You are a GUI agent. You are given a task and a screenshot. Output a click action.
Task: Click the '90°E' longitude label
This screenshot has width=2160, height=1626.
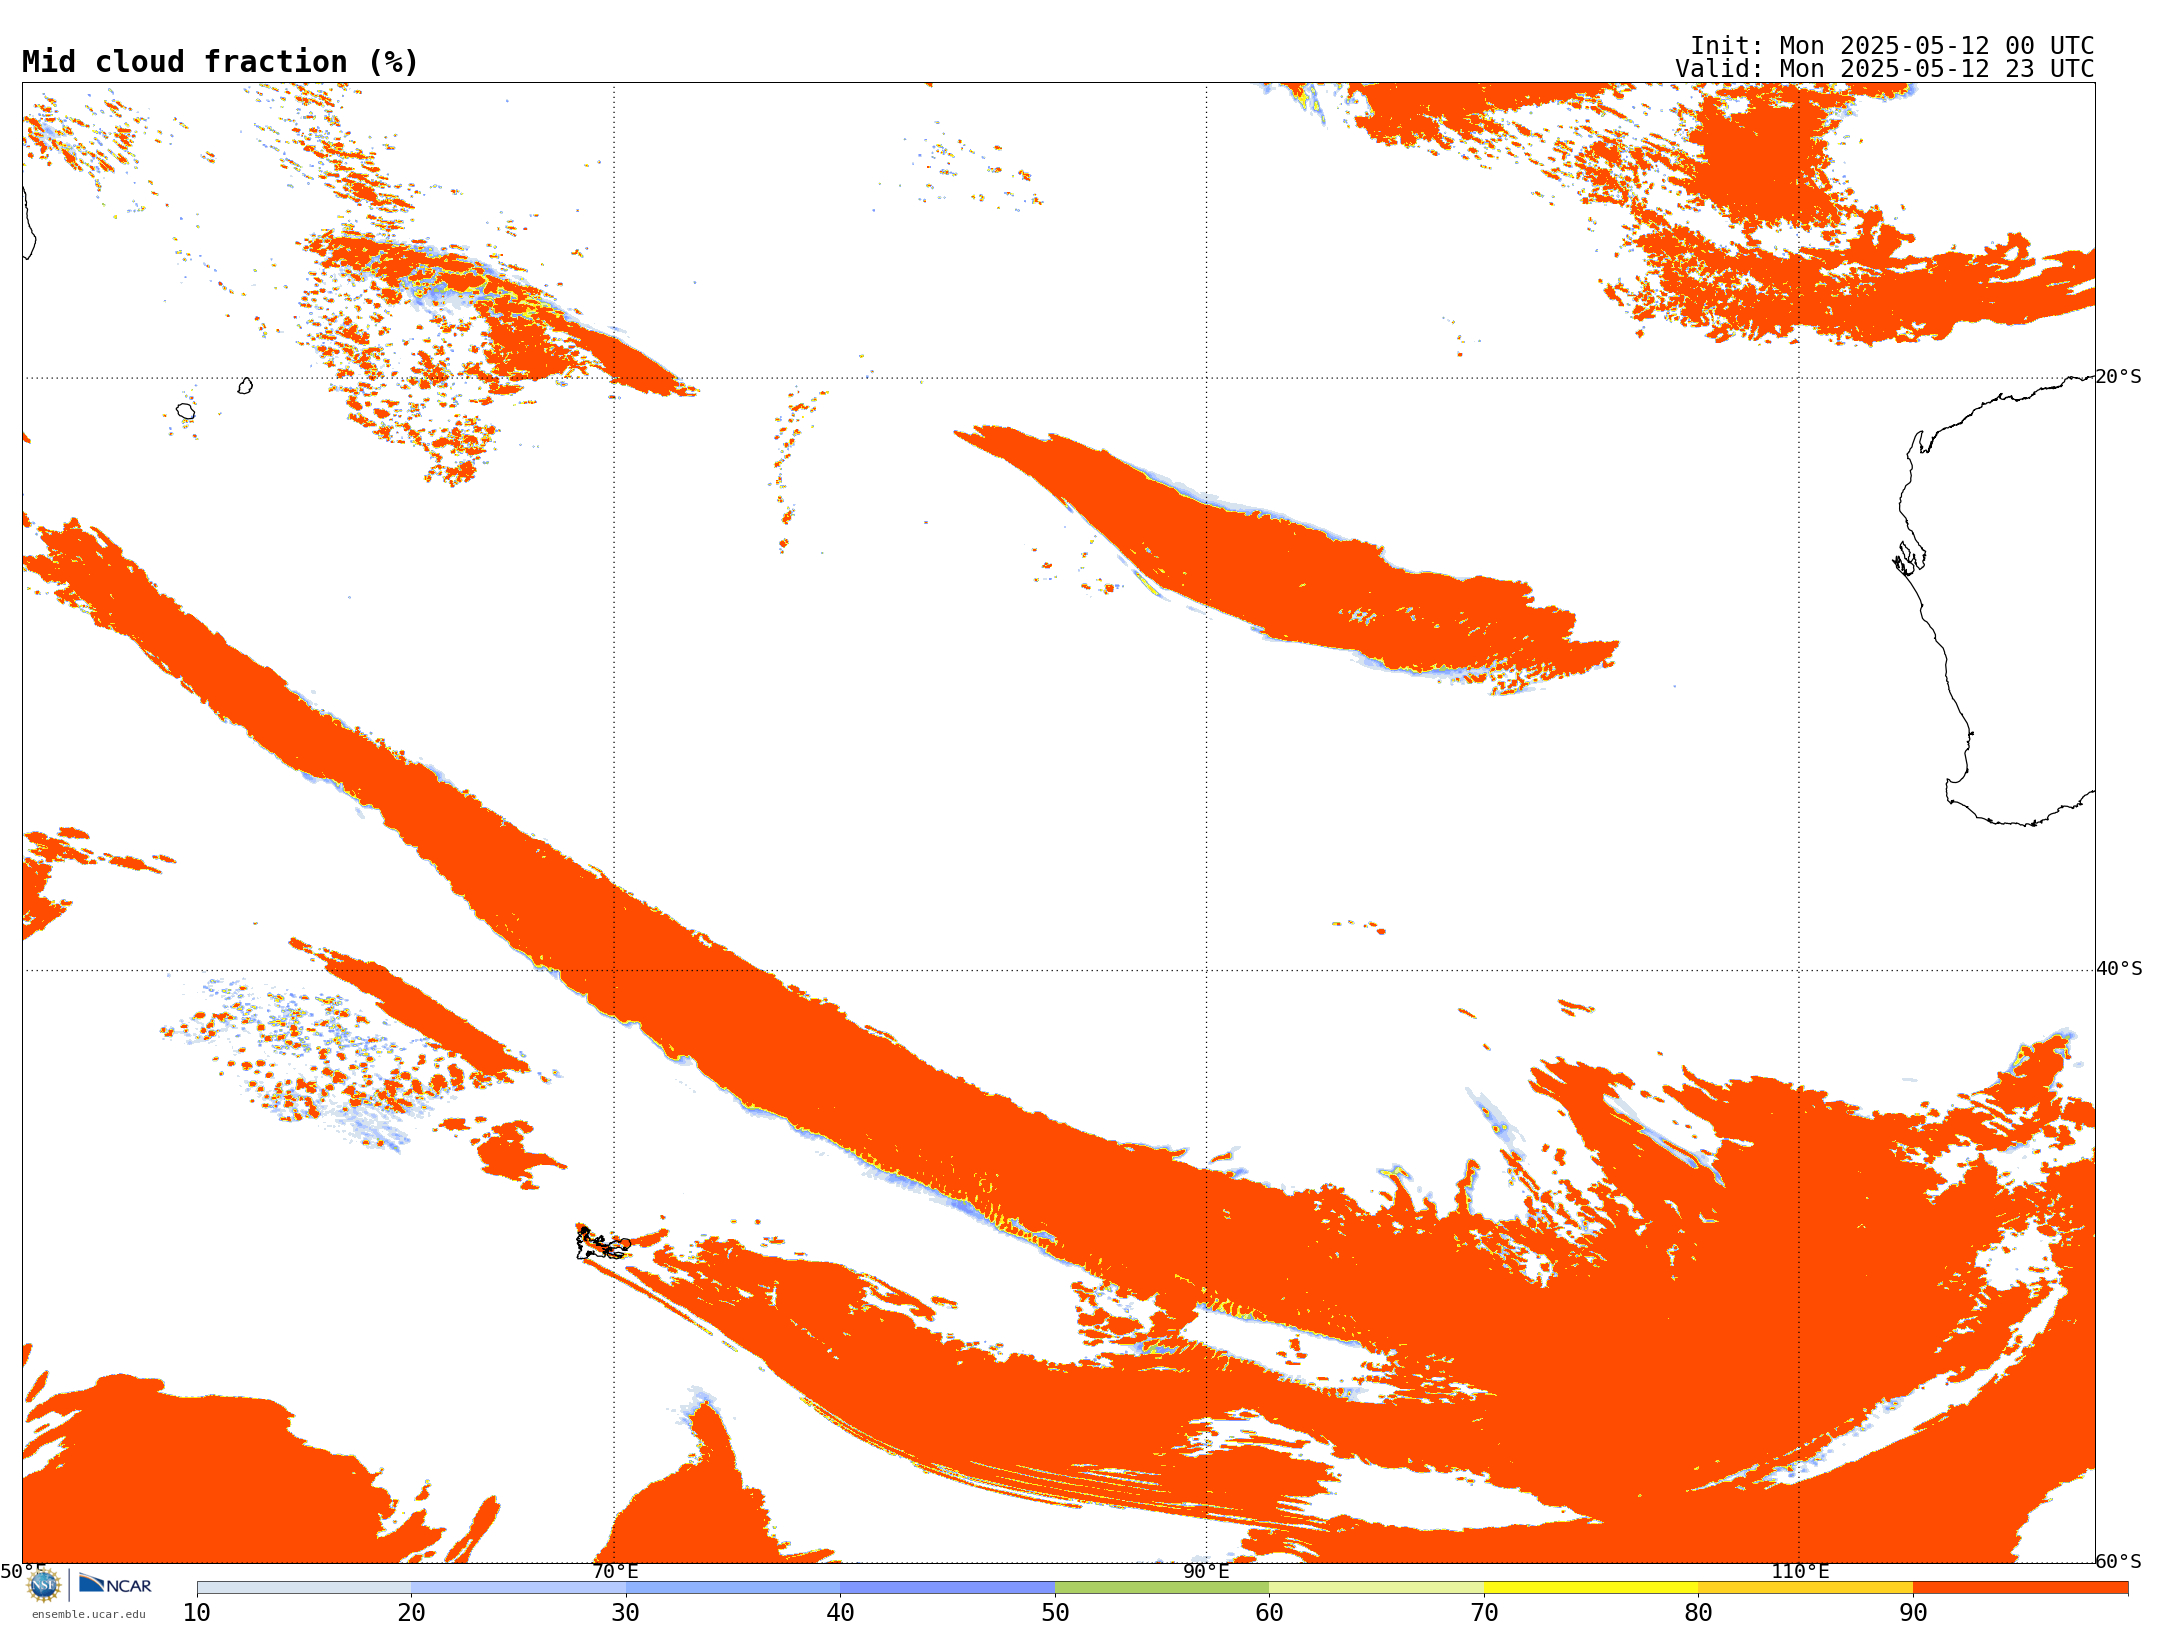(1206, 1572)
